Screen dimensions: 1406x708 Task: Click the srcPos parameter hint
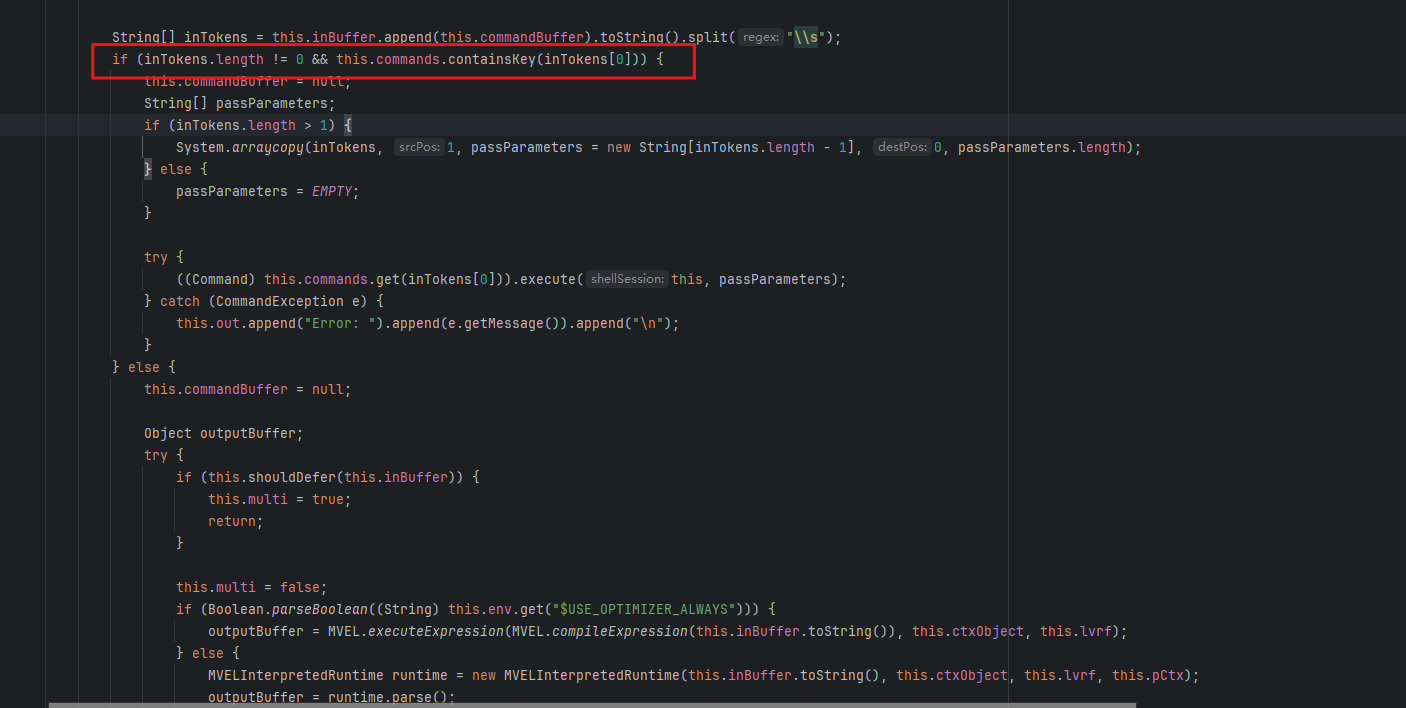[x=419, y=147]
